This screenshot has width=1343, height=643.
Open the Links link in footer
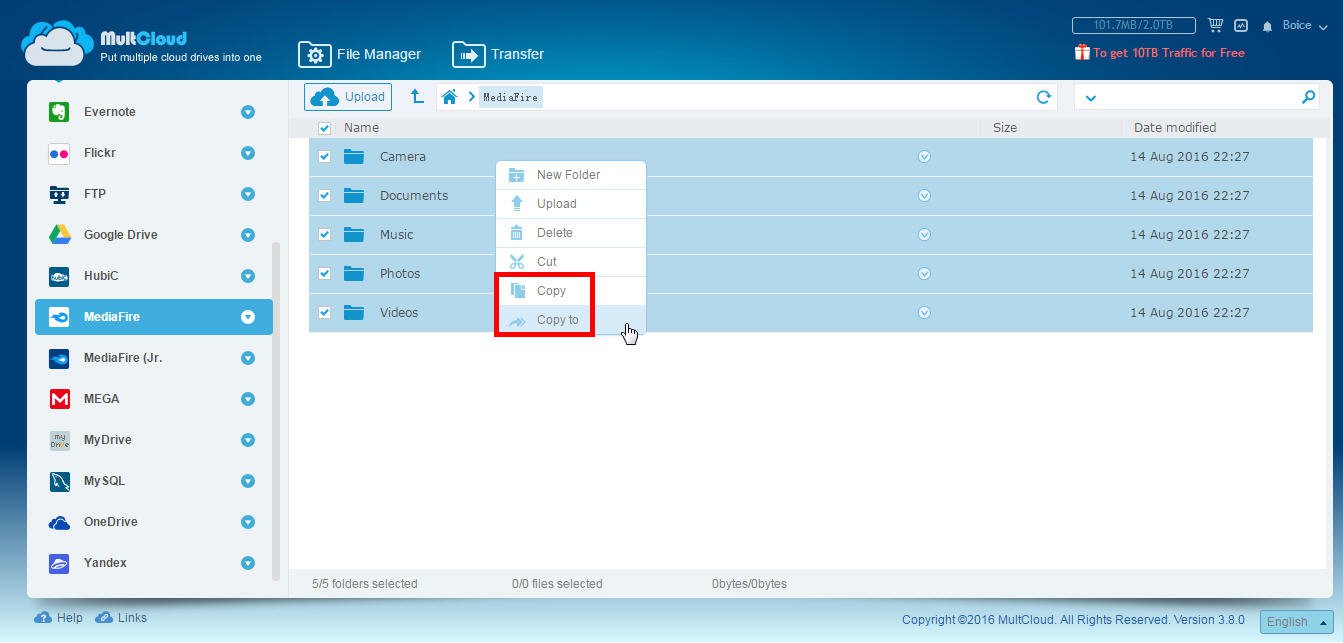[x=121, y=618]
